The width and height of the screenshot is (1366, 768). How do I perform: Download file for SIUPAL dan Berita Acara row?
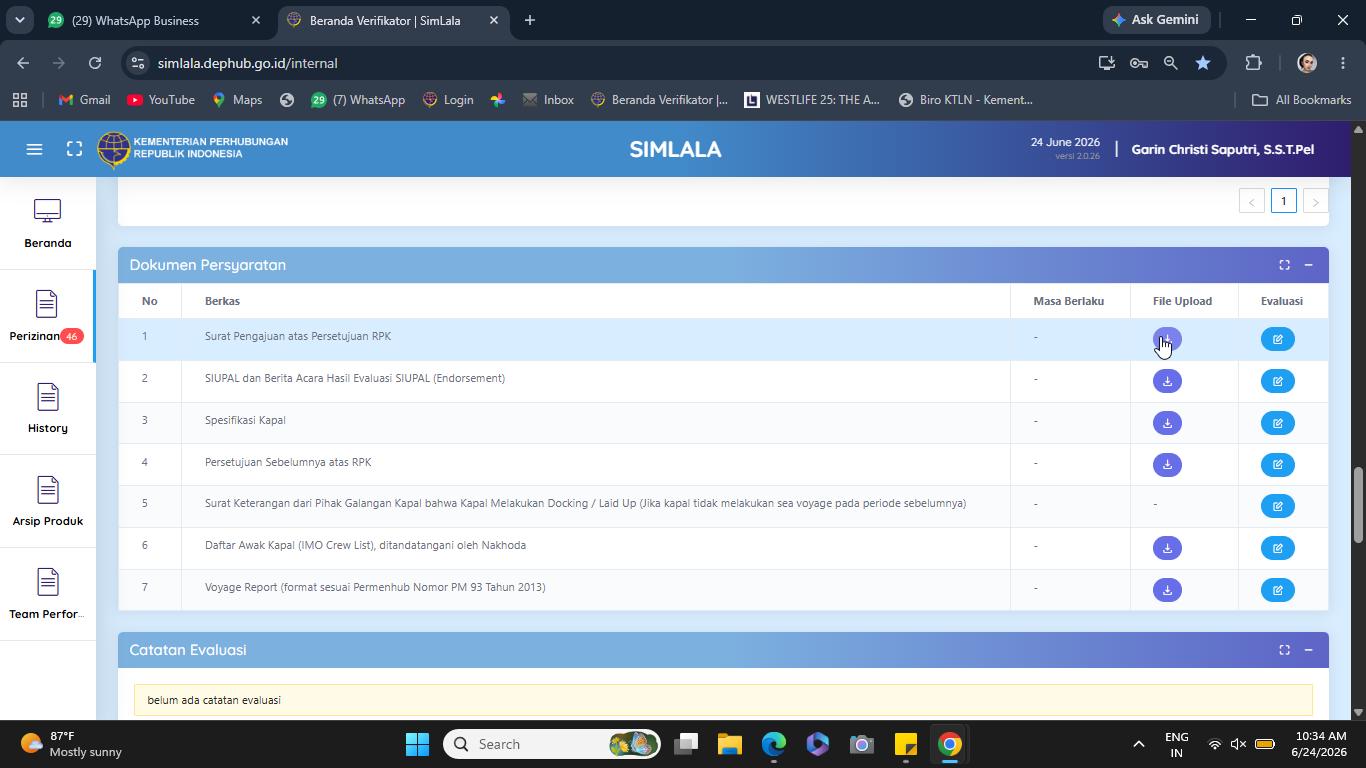[1167, 381]
